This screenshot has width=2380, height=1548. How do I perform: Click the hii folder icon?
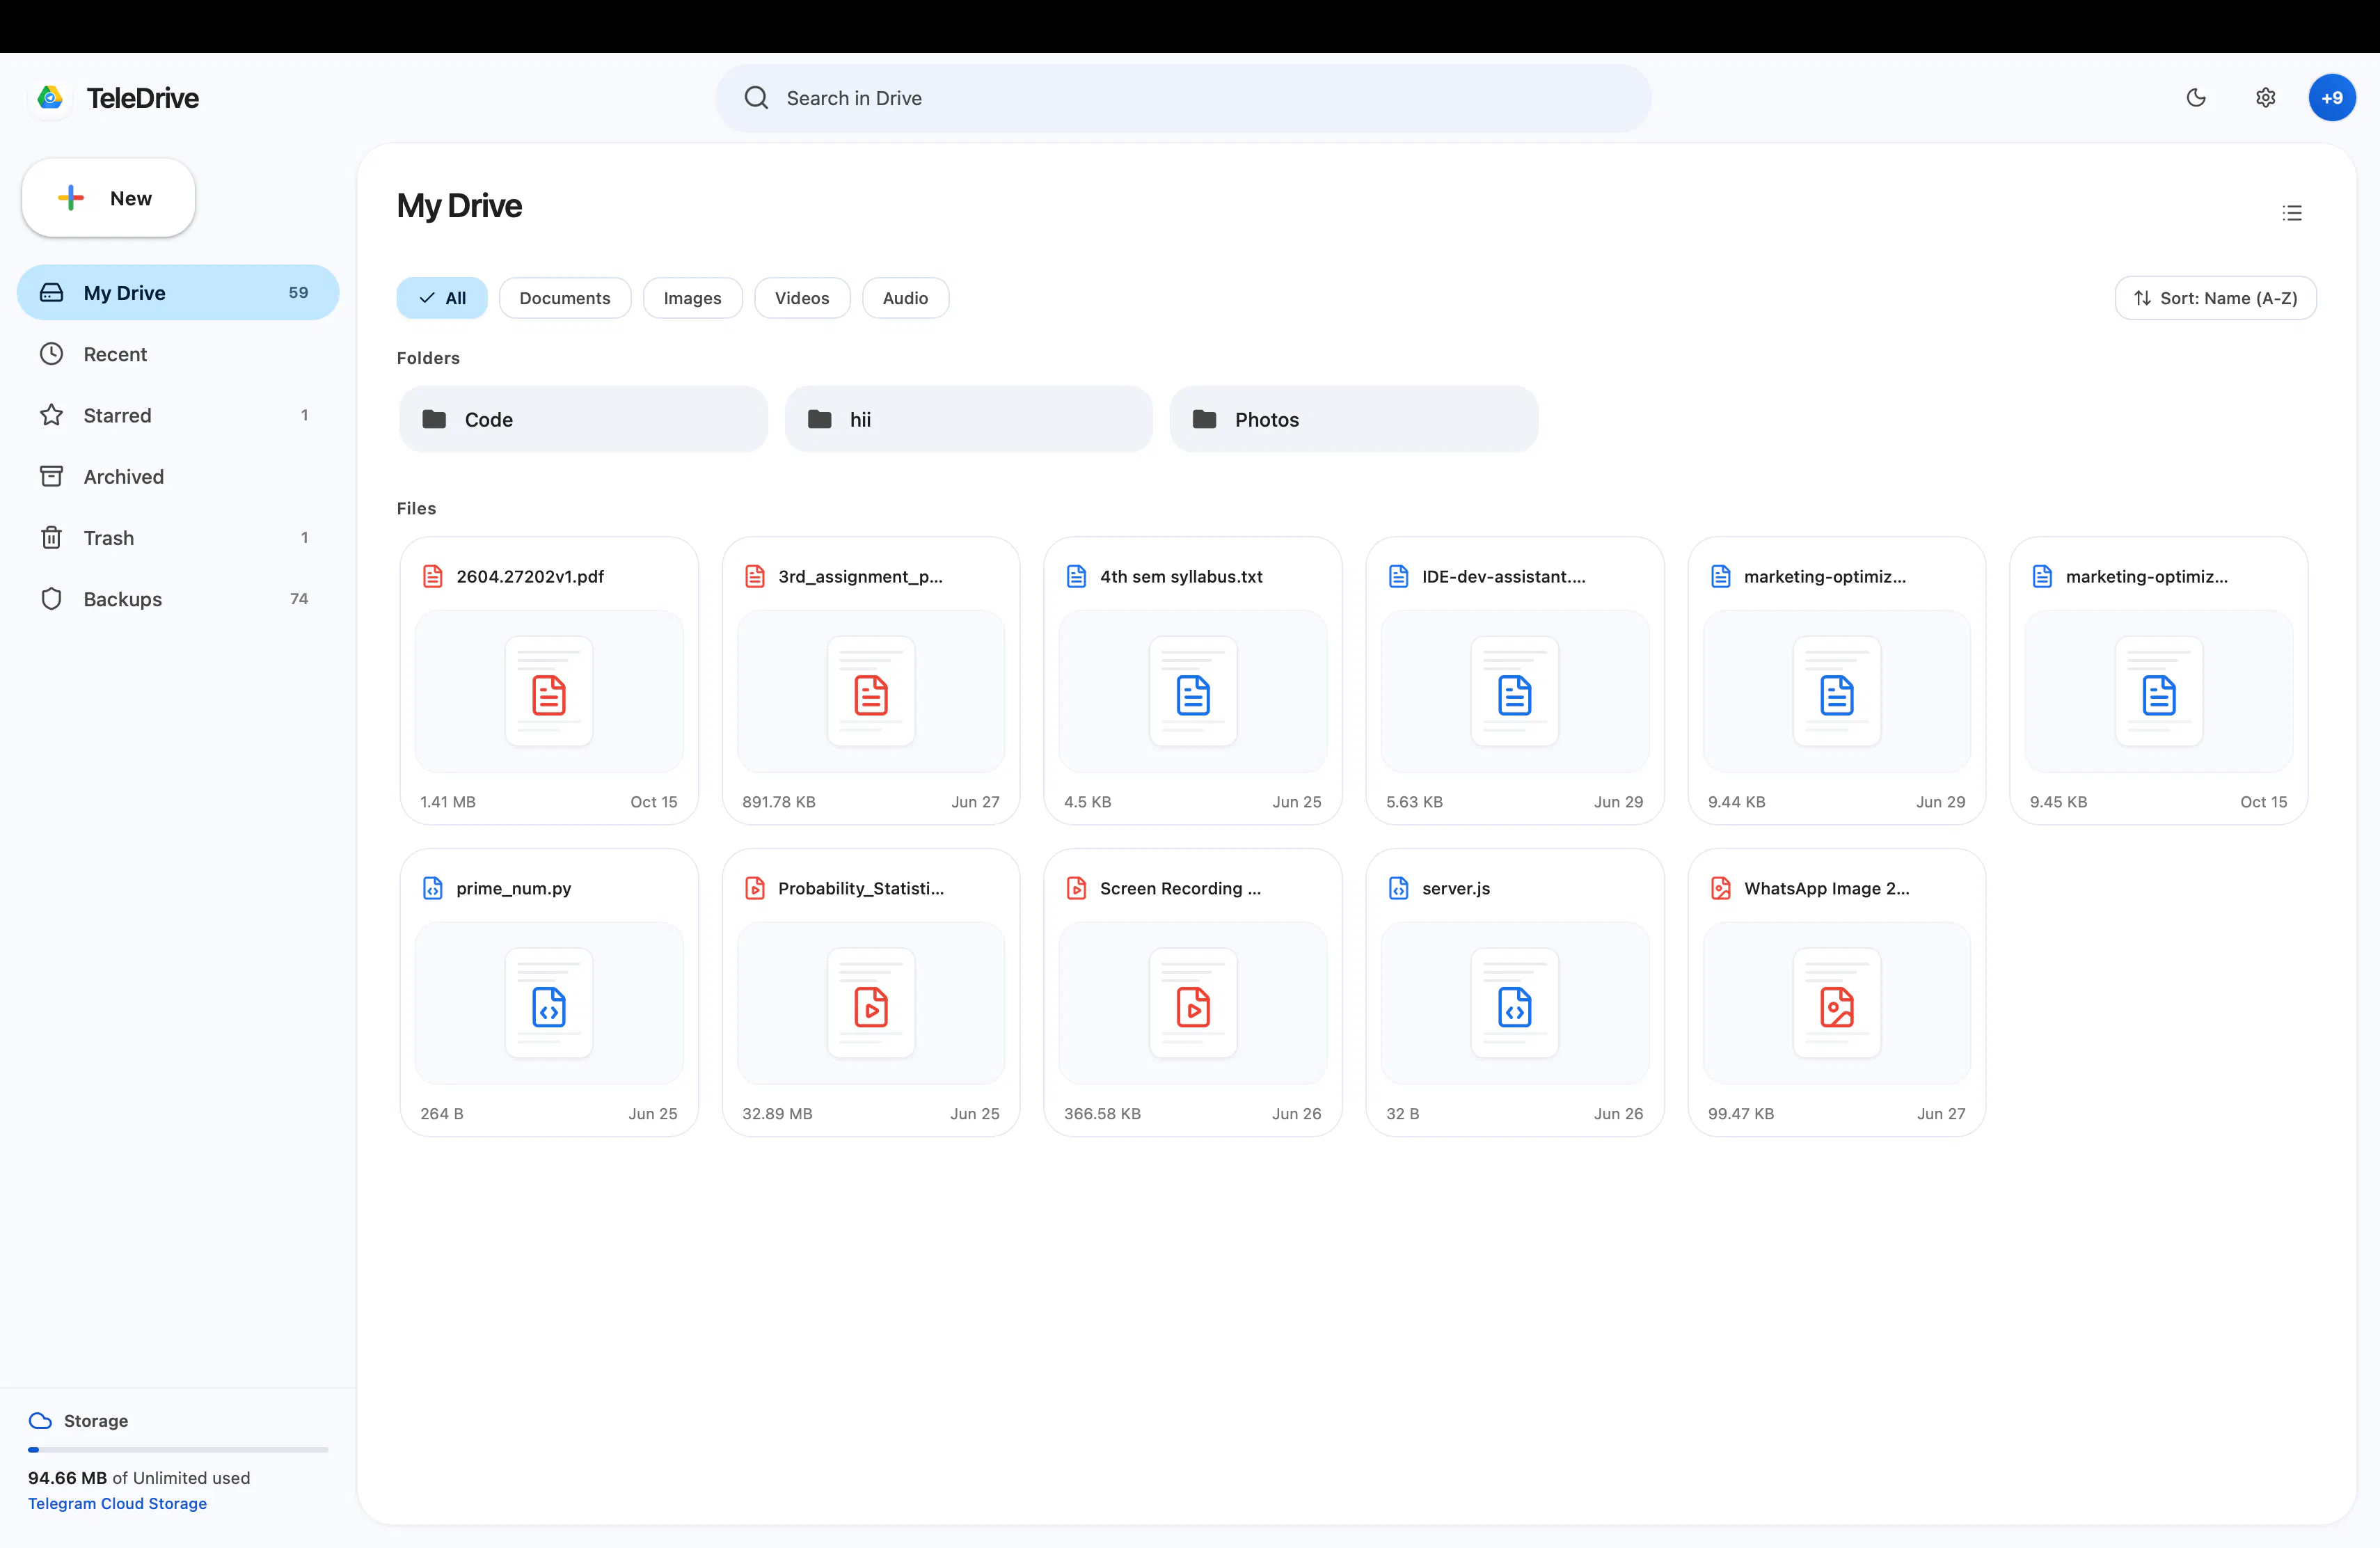pos(820,419)
